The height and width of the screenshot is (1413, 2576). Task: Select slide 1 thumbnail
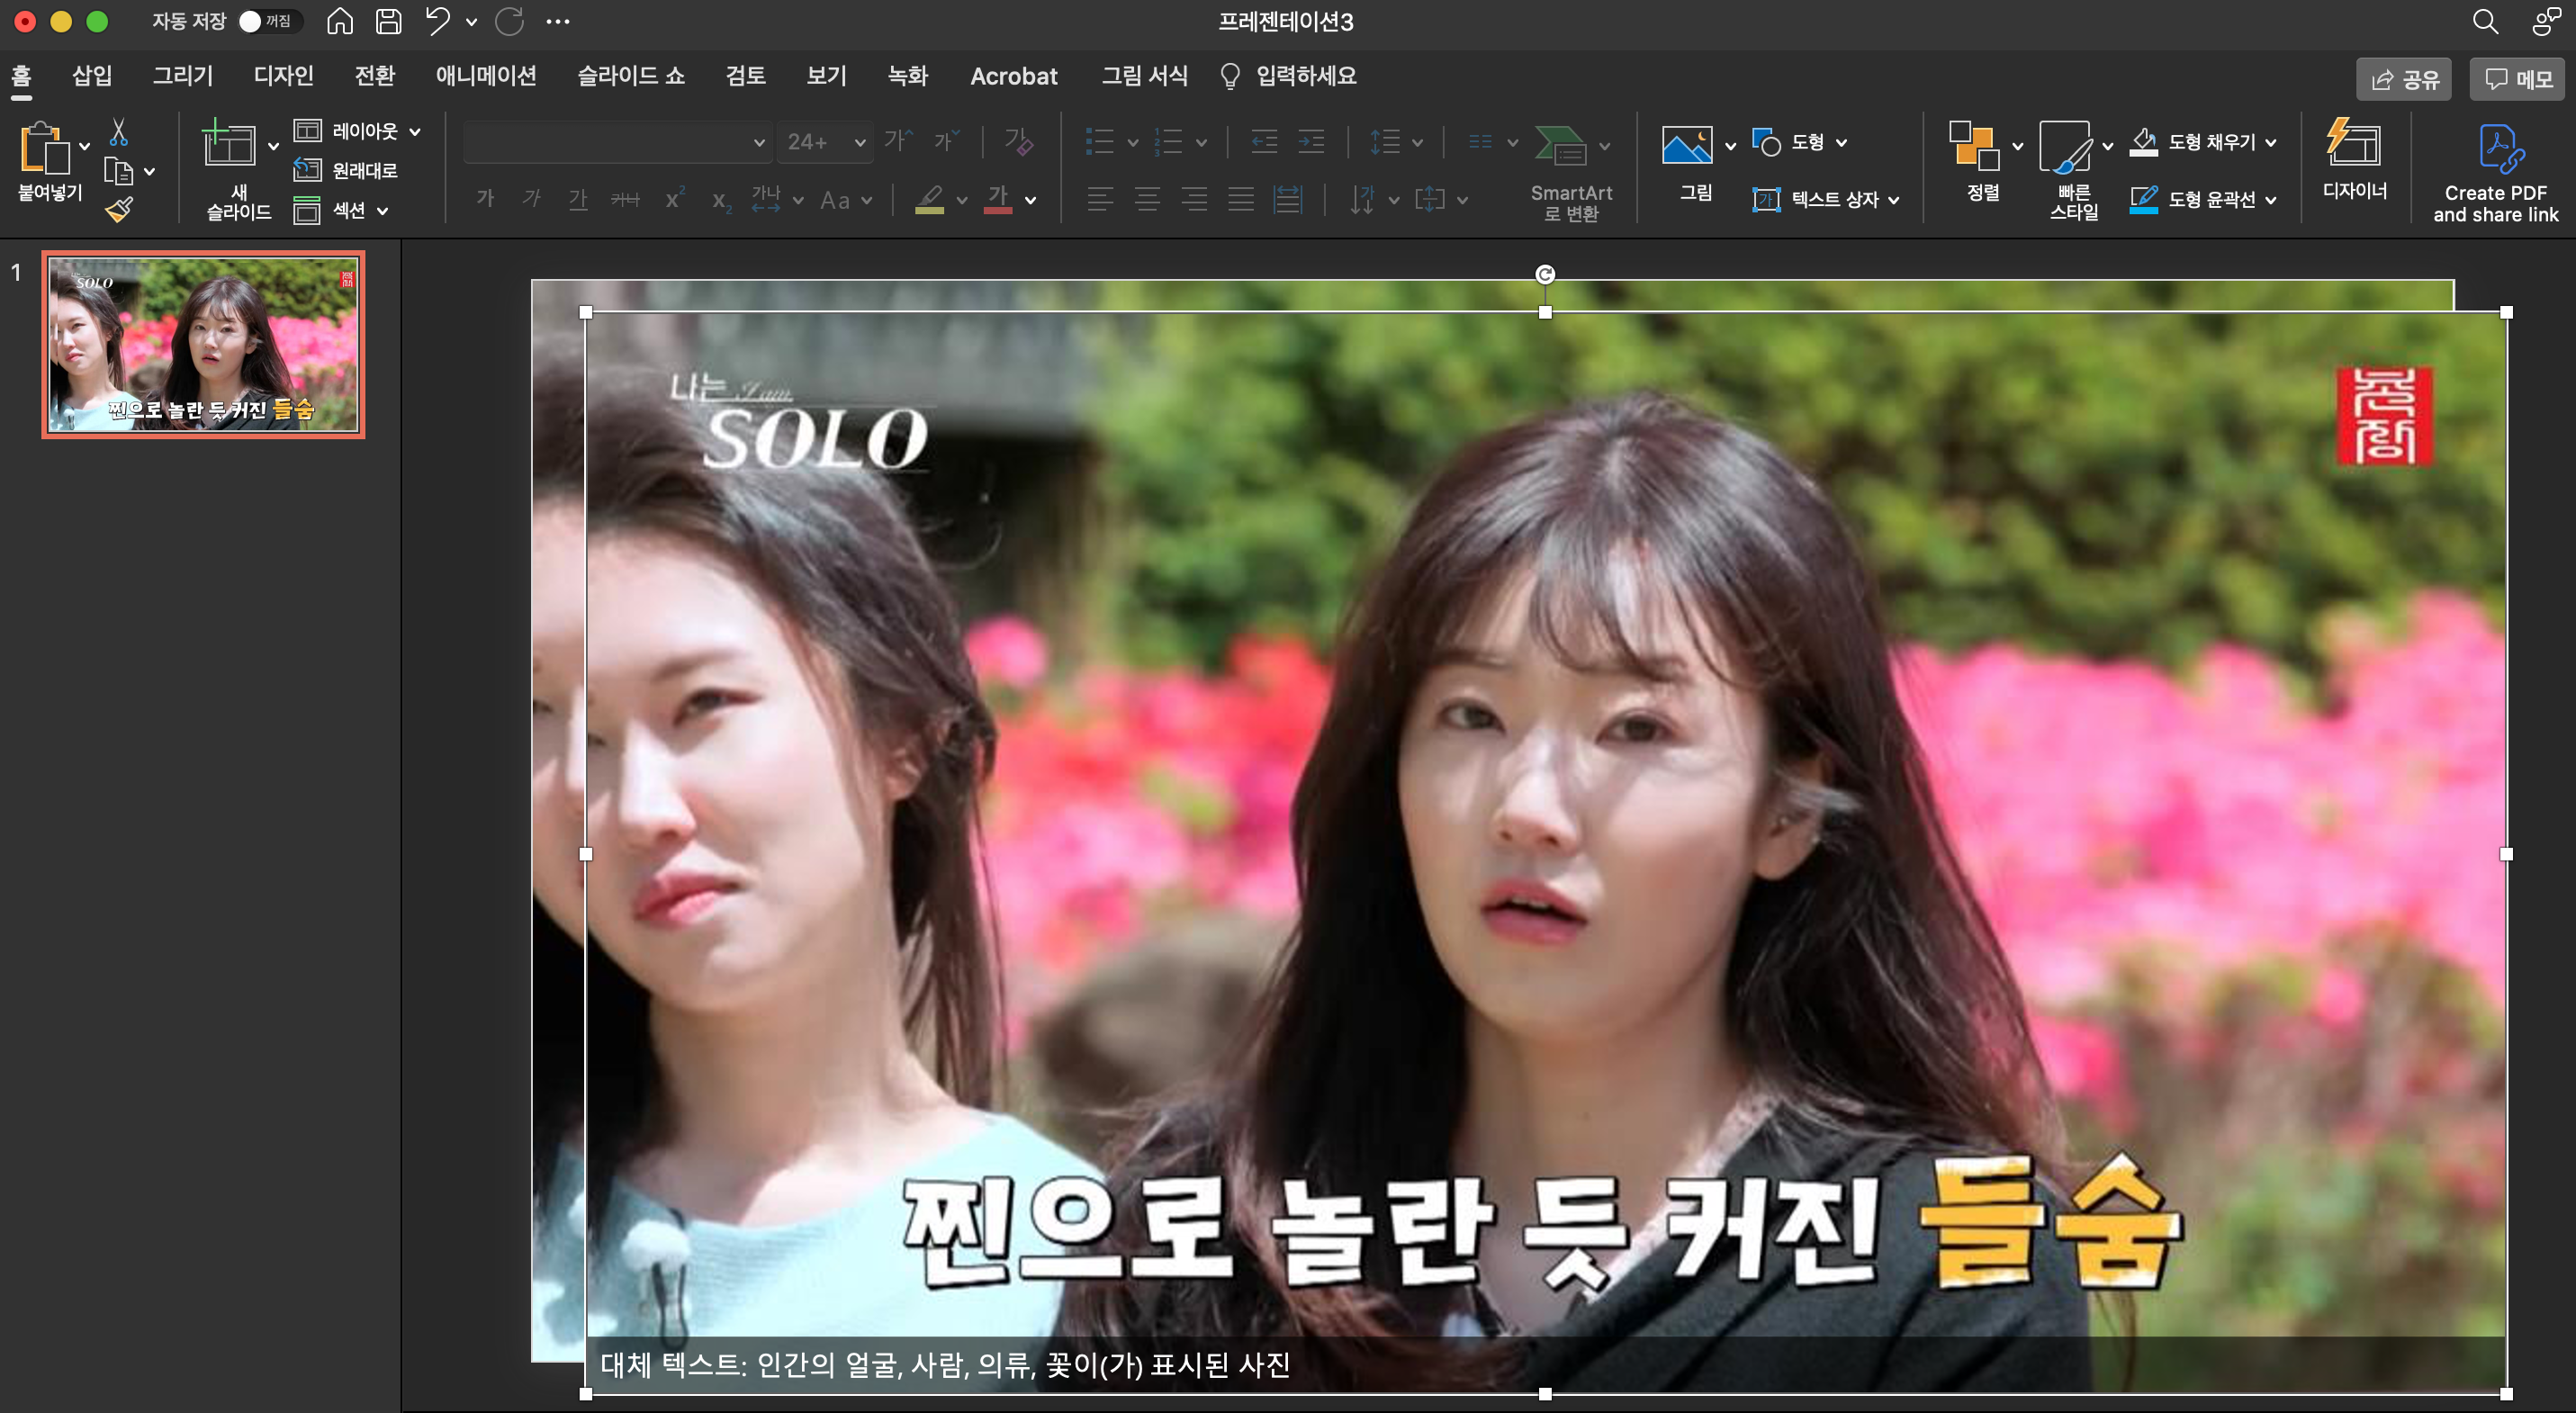tap(203, 344)
